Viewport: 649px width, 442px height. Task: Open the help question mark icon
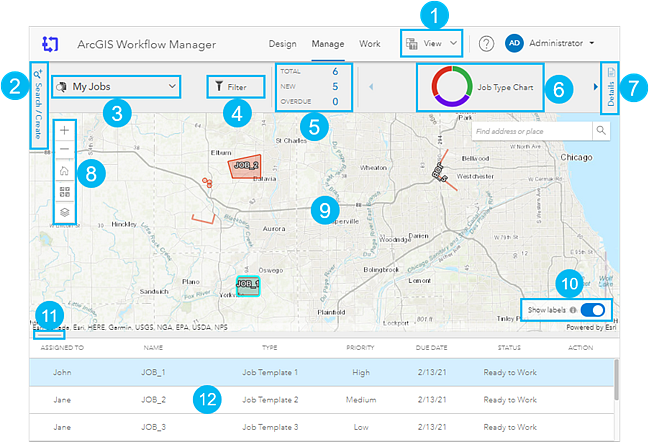click(x=486, y=43)
